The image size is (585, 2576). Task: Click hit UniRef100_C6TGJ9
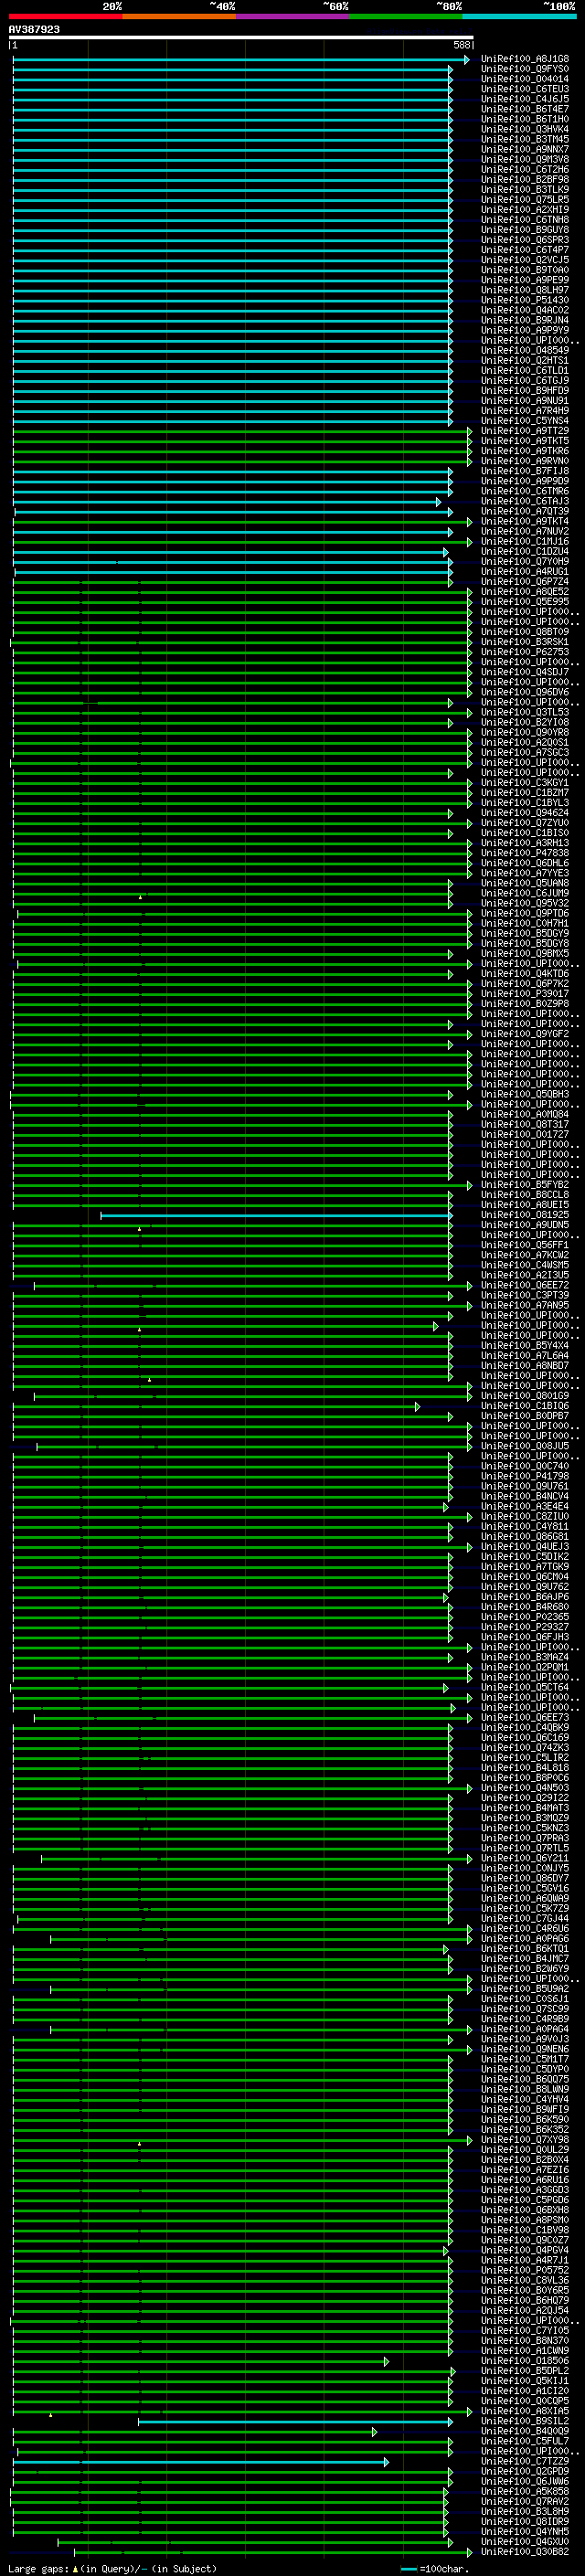tap(525, 380)
